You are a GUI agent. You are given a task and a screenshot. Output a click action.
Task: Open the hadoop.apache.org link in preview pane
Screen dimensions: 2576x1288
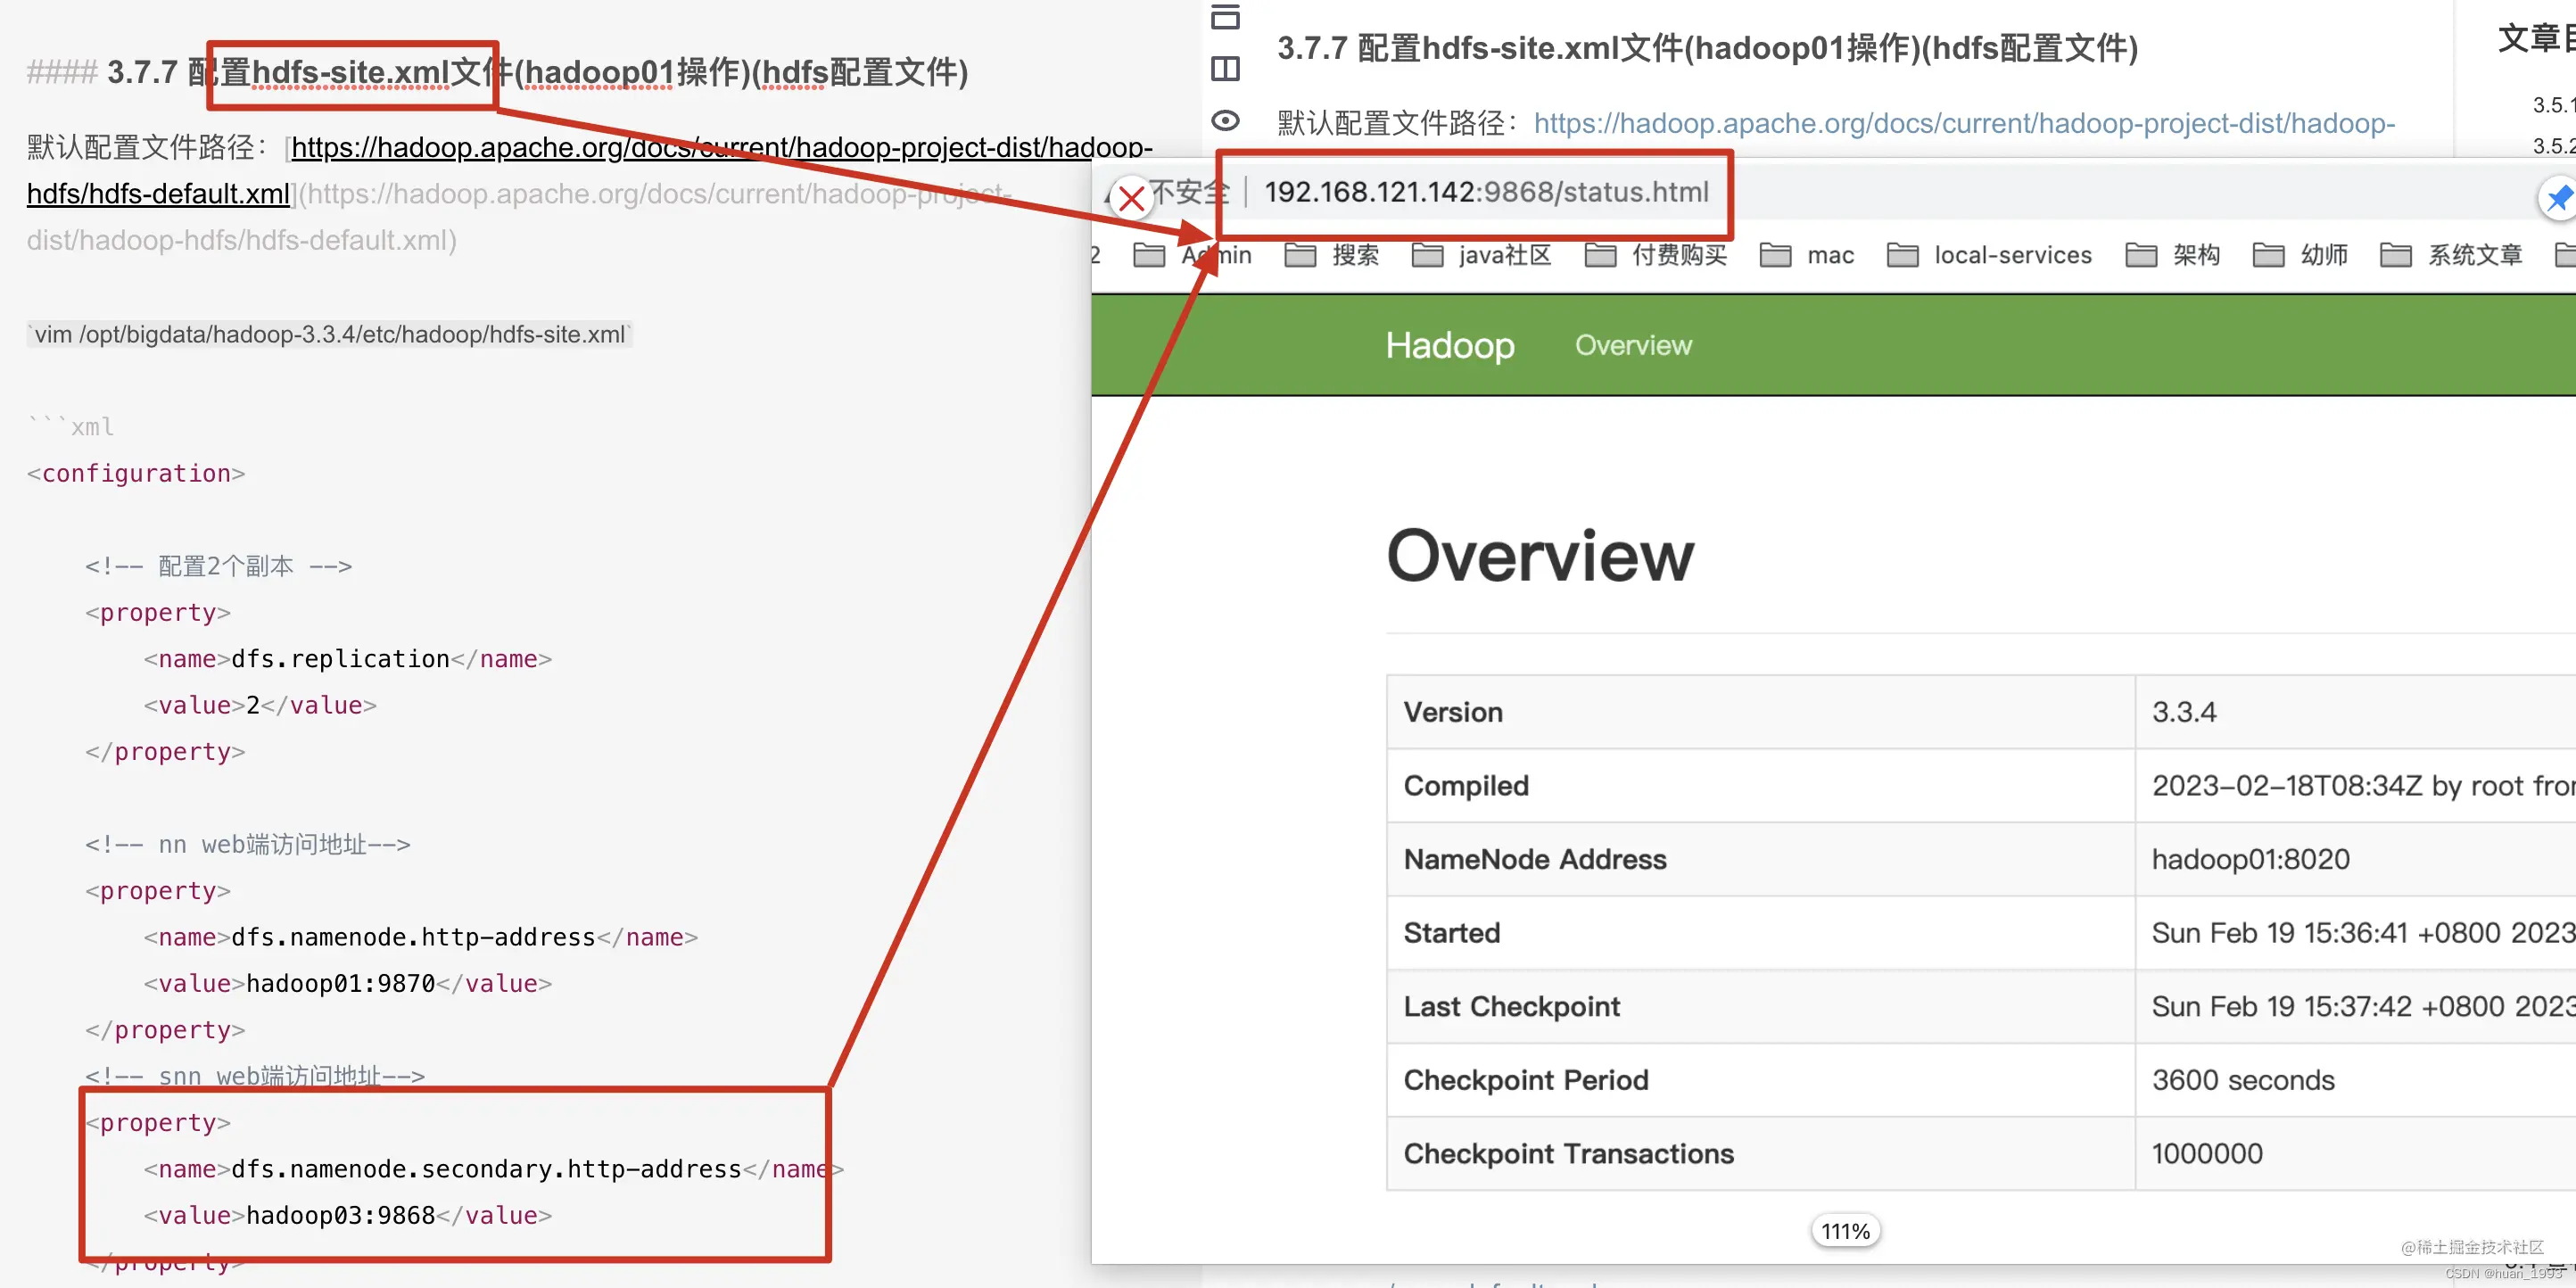(x=1964, y=123)
